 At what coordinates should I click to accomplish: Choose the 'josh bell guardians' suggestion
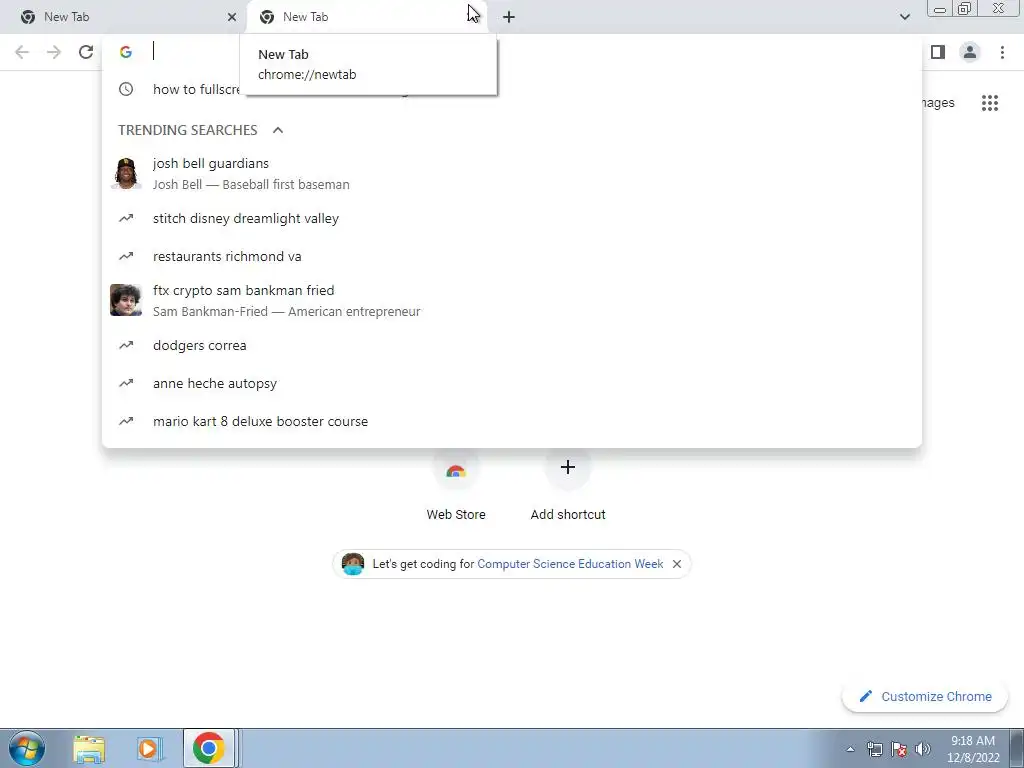point(512,174)
